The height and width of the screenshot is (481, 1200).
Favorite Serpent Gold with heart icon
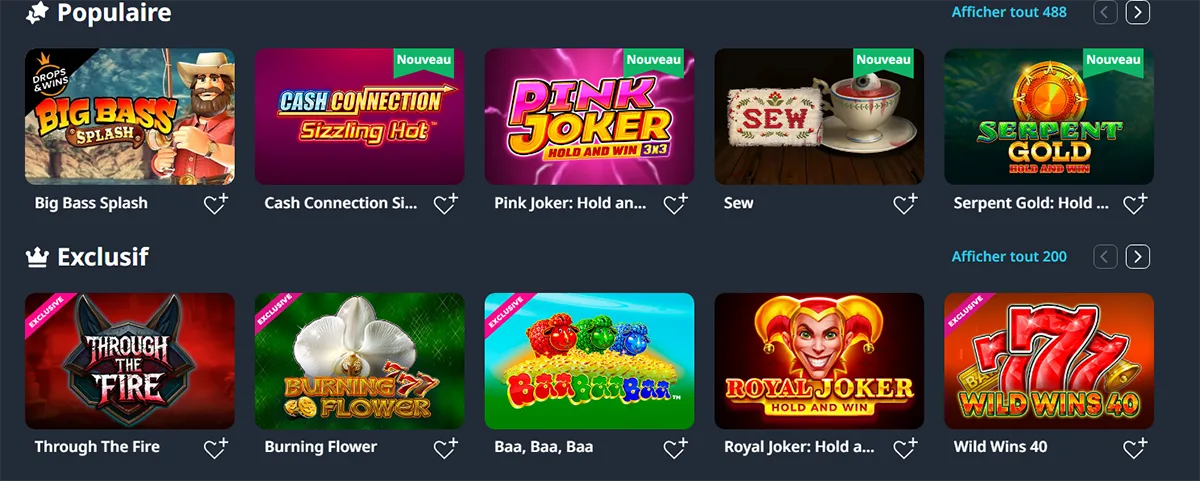1136,204
